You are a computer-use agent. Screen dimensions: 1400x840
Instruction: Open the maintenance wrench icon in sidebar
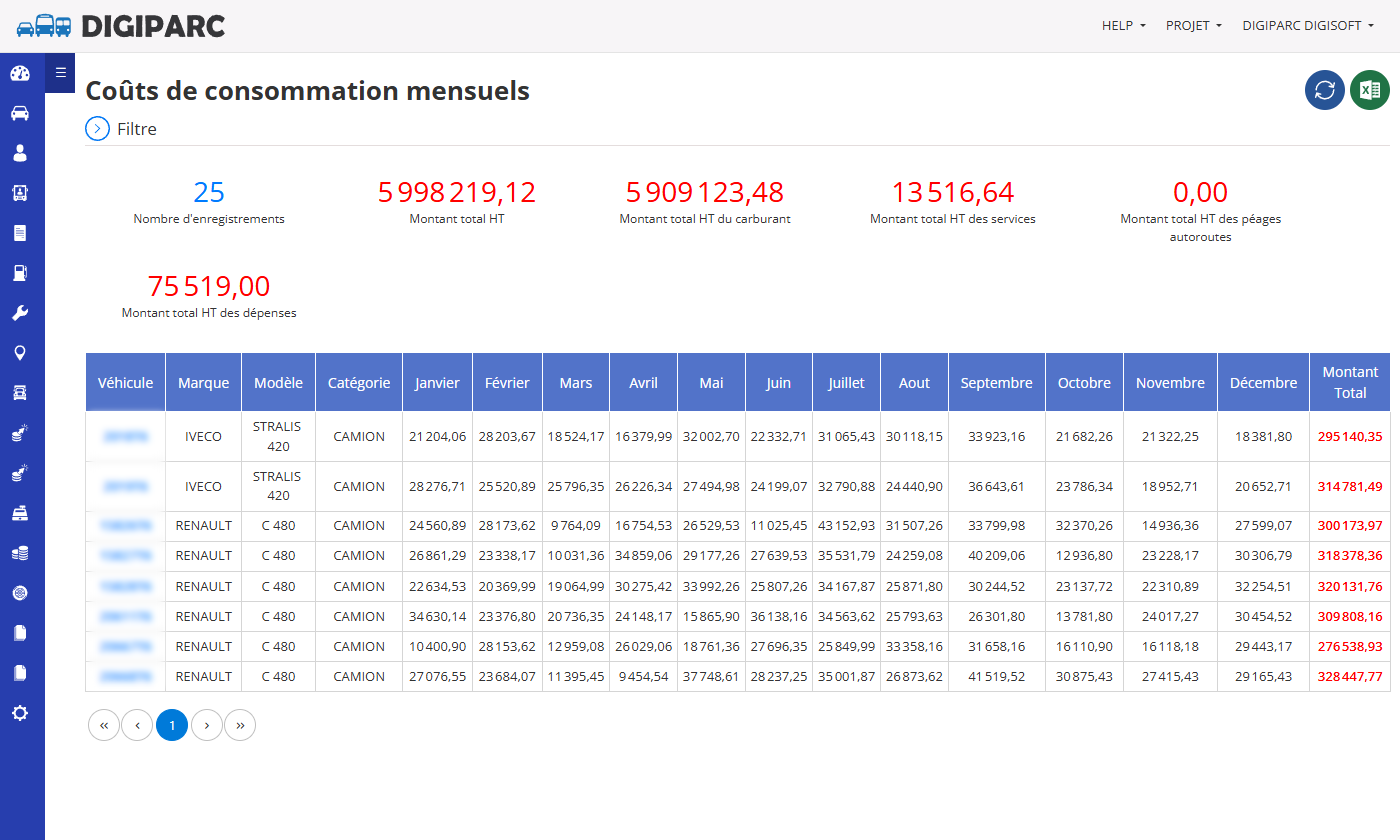coord(20,313)
